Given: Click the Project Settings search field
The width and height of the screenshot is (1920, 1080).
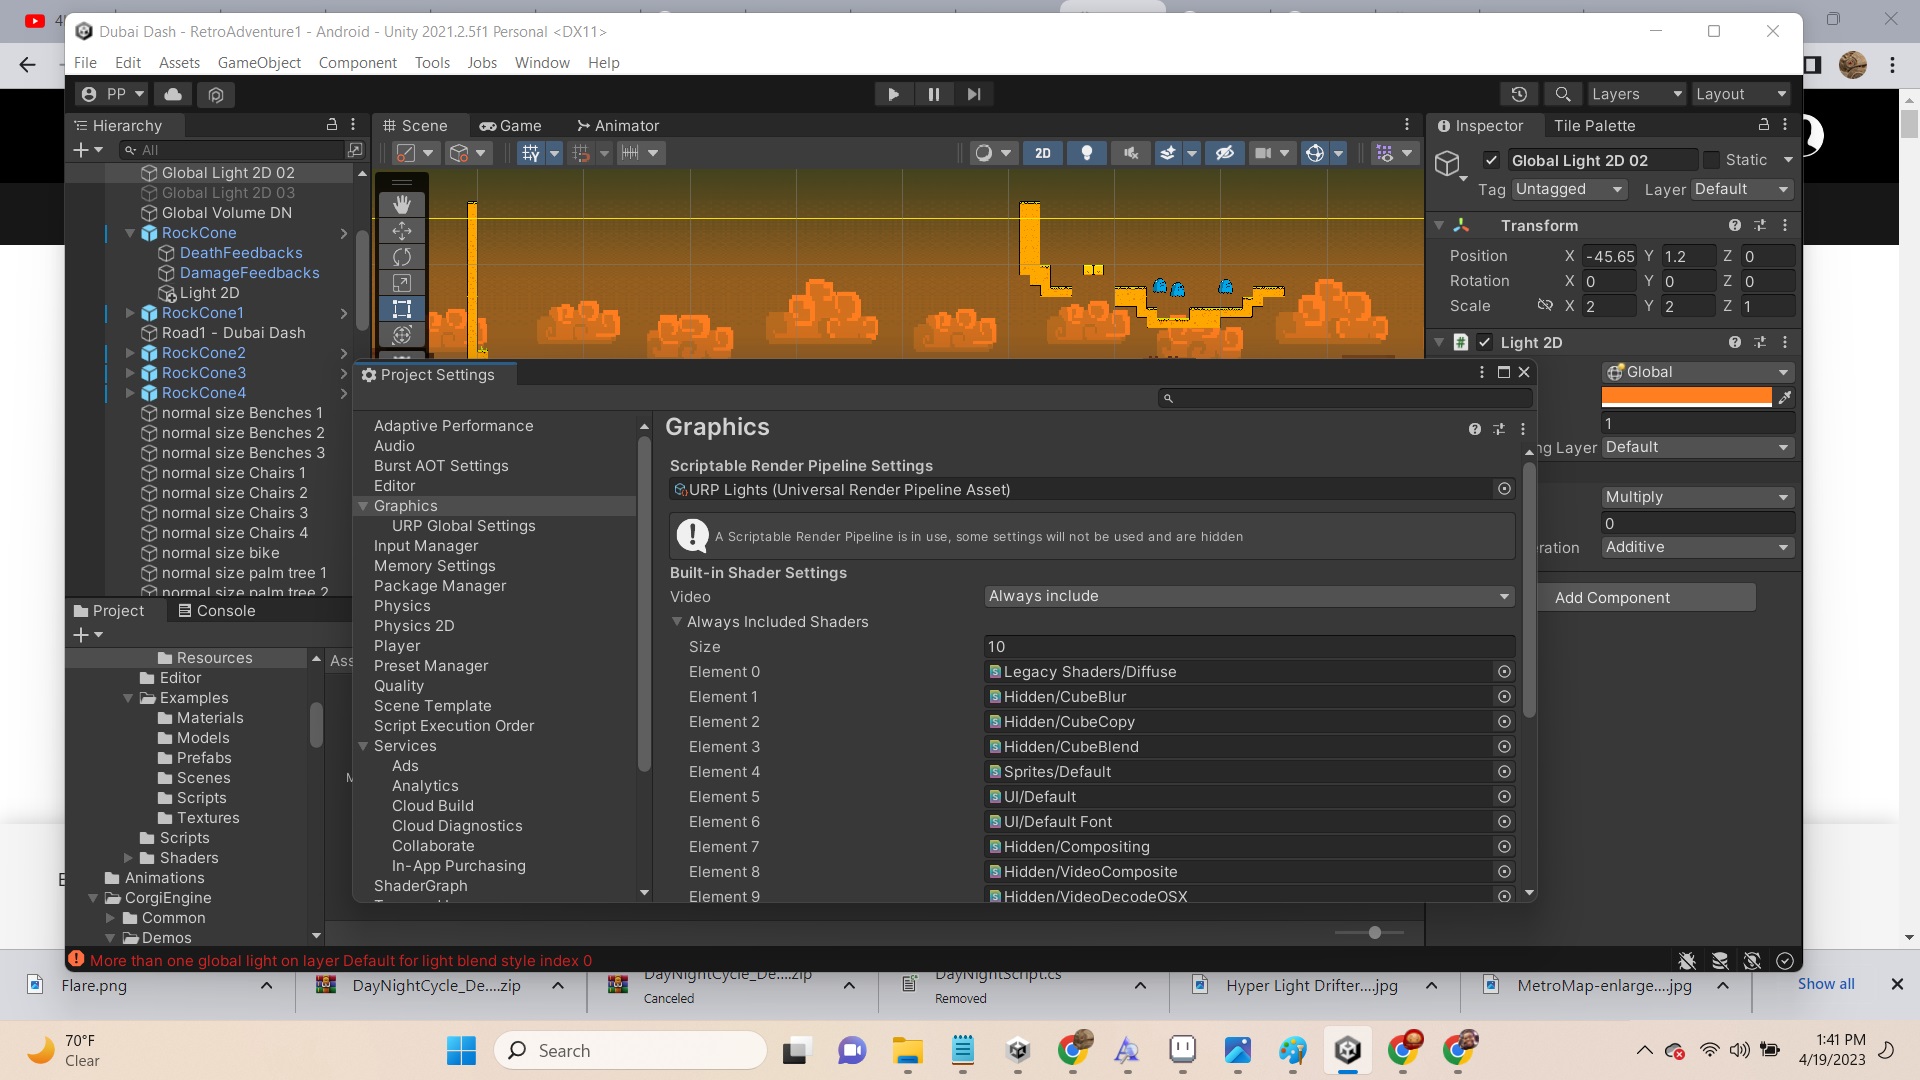Looking at the screenshot, I should [1345, 398].
